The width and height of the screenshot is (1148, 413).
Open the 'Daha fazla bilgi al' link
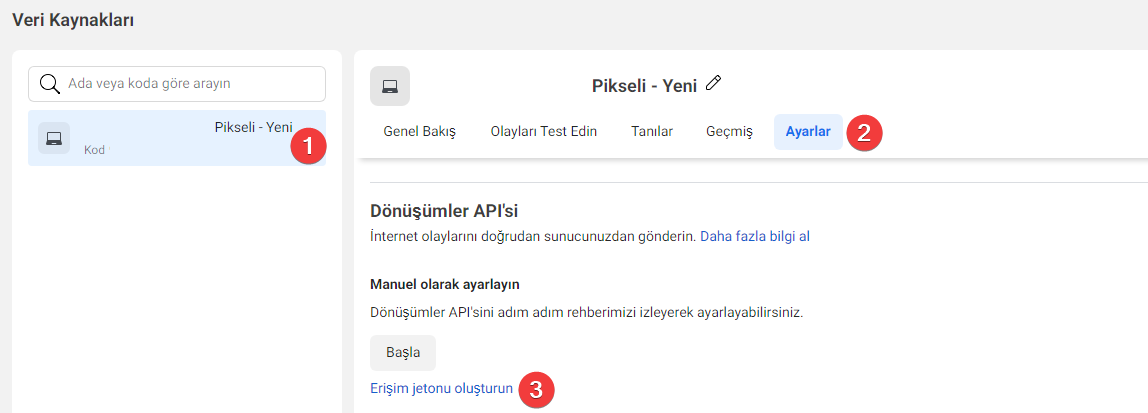(755, 237)
